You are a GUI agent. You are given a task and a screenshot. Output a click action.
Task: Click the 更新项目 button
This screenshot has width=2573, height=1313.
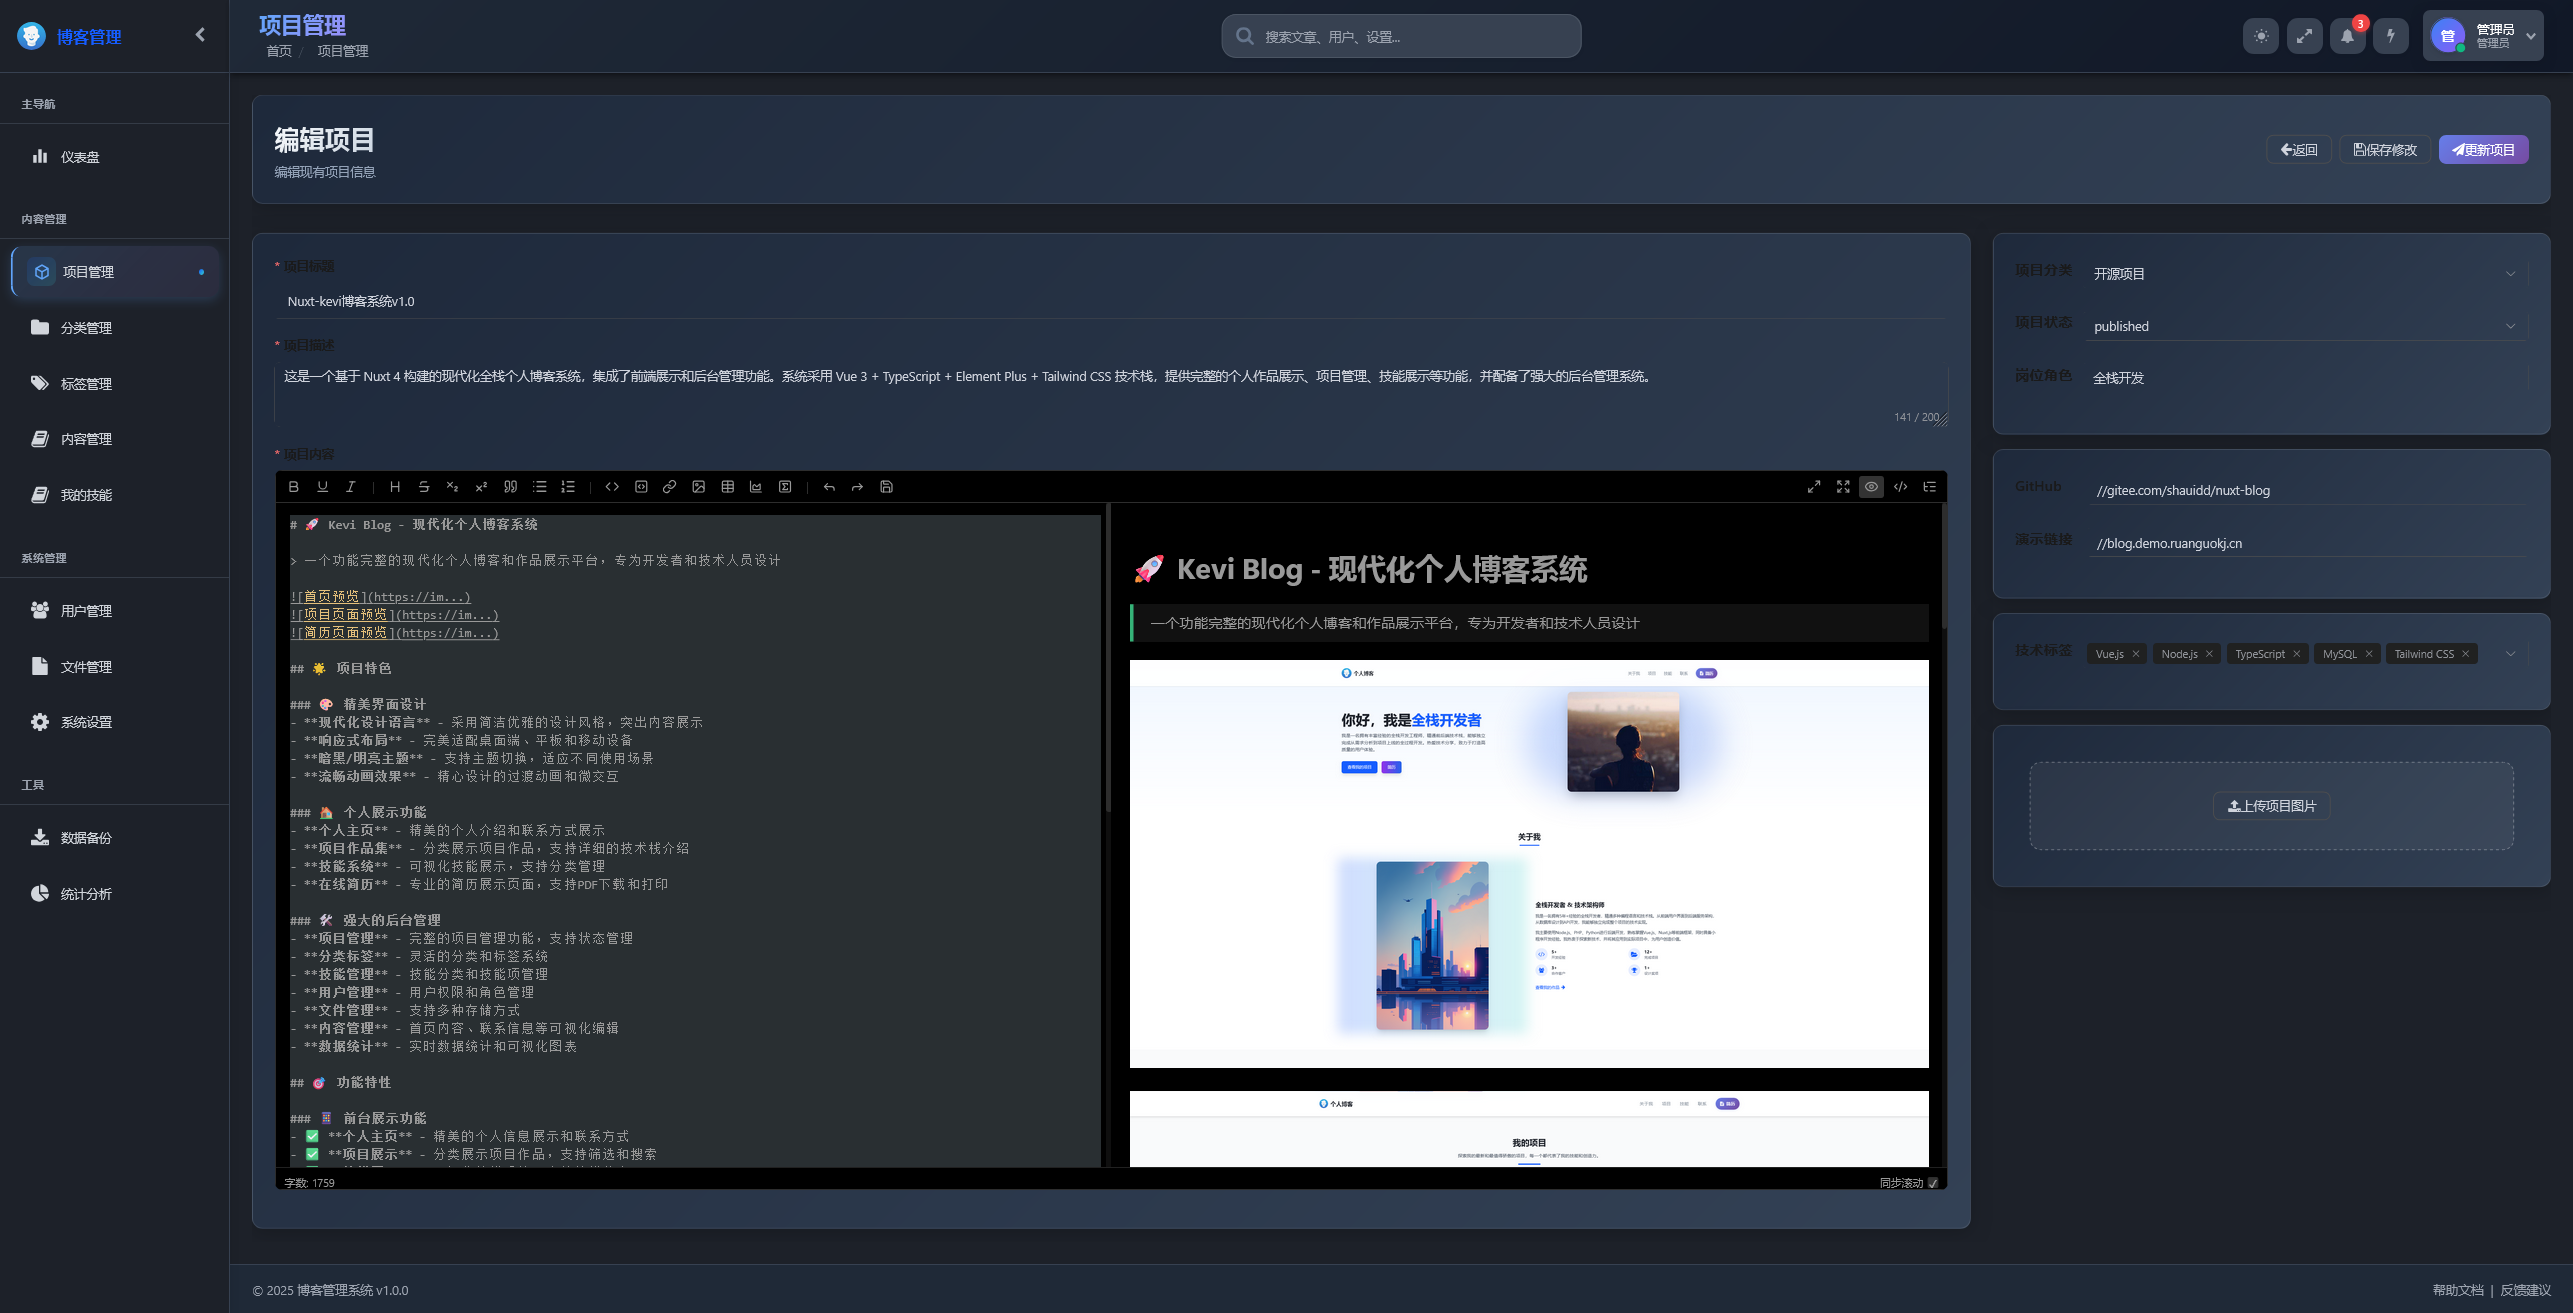click(2483, 150)
